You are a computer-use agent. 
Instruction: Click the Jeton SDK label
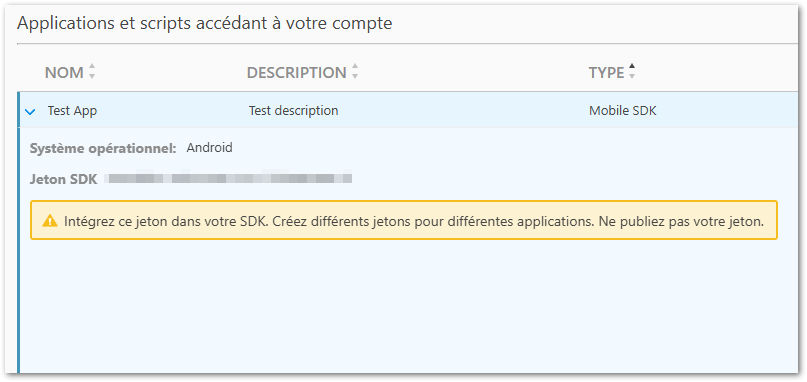[x=63, y=179]
